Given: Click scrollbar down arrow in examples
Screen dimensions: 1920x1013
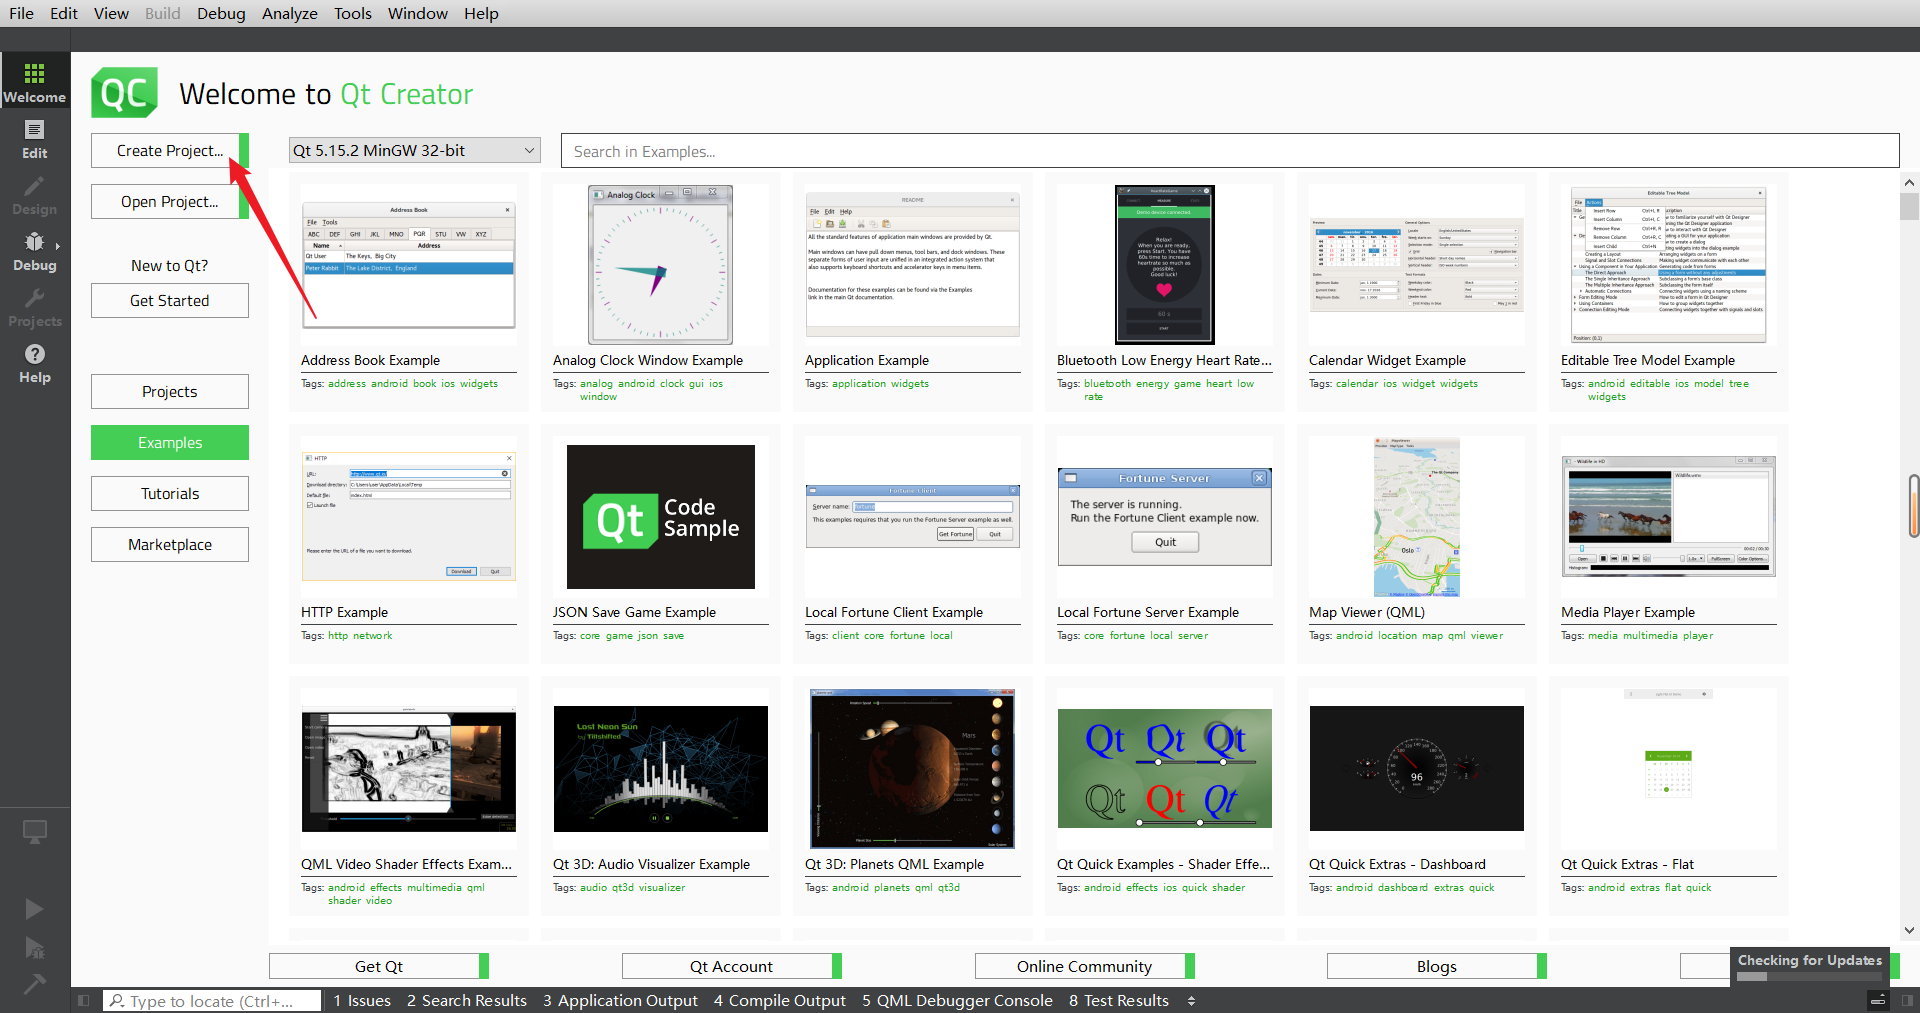Looking at the screenshot, I should pyautogui.click(x=1909, y=930).
